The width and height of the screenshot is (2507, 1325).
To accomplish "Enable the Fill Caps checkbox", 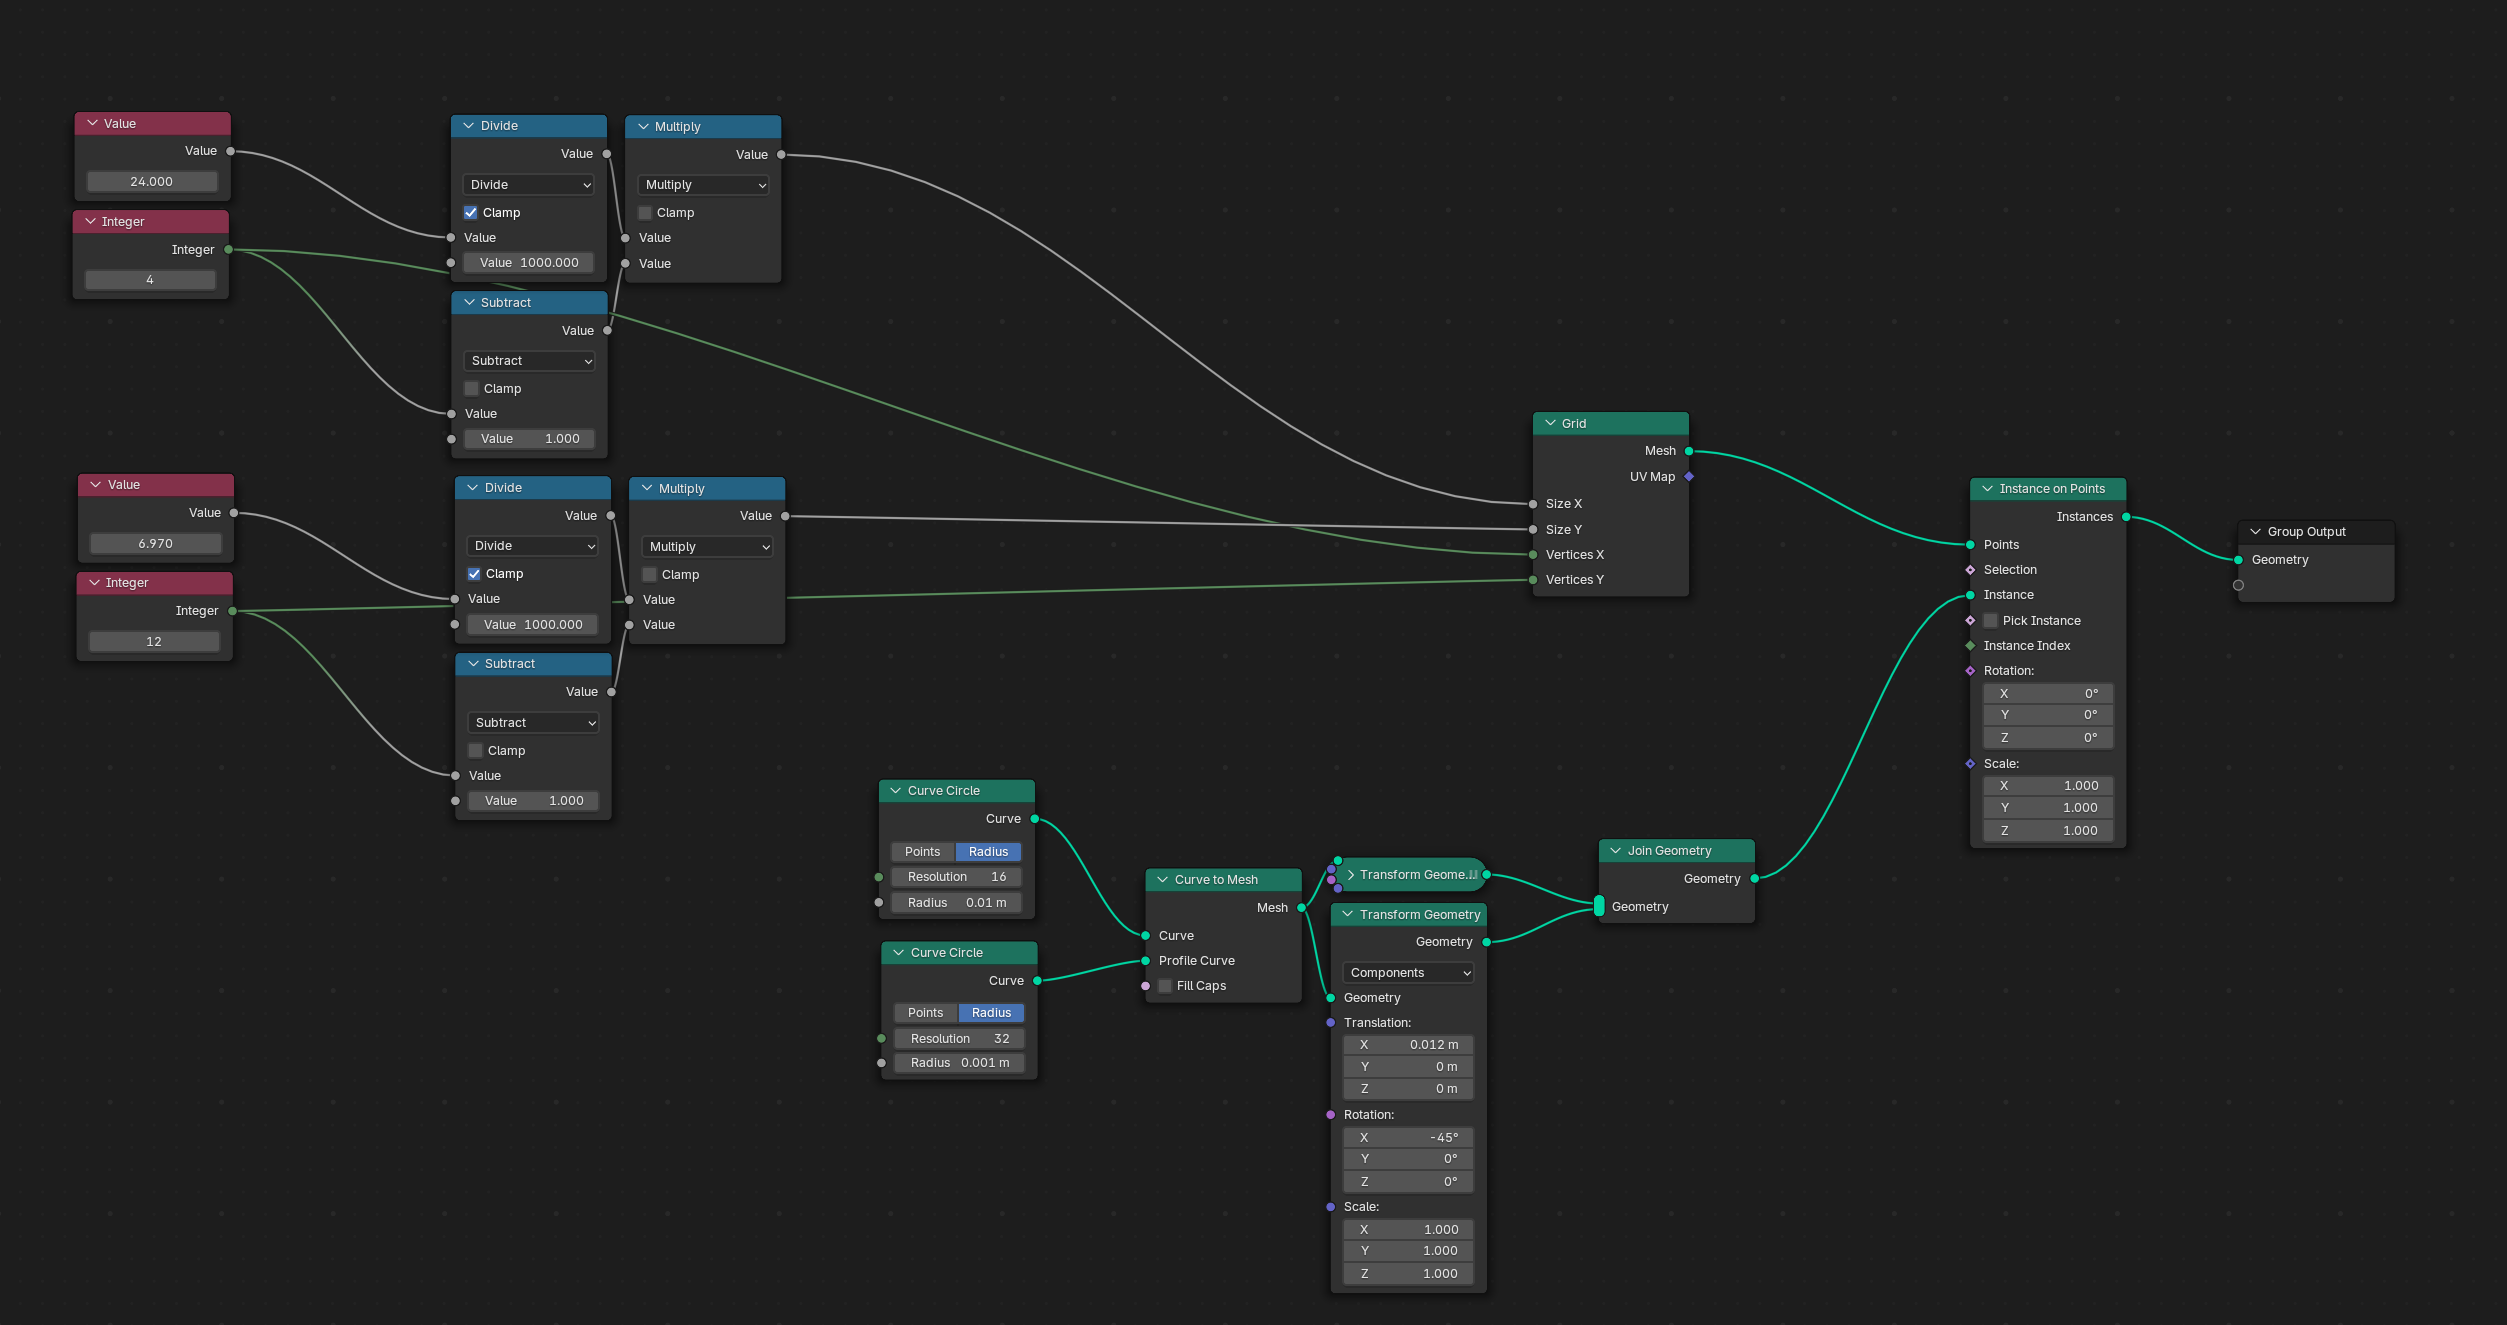I will pyautogui.click(x=1165, y=986).
